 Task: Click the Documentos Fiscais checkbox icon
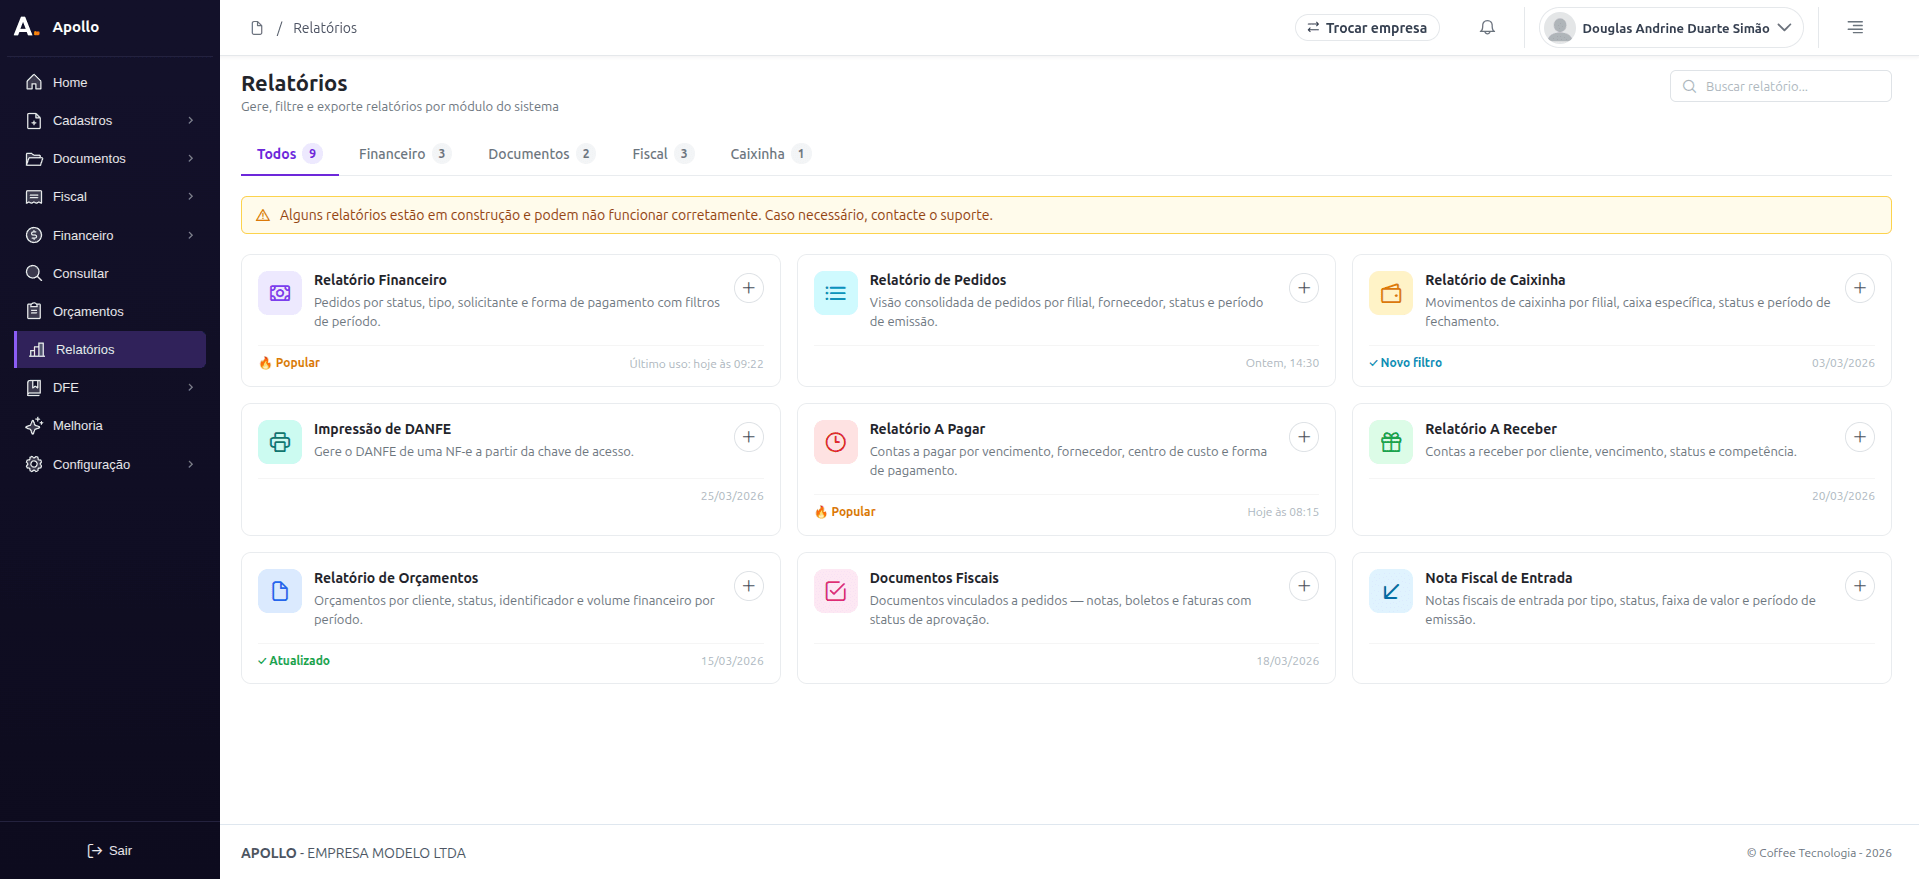836,591
